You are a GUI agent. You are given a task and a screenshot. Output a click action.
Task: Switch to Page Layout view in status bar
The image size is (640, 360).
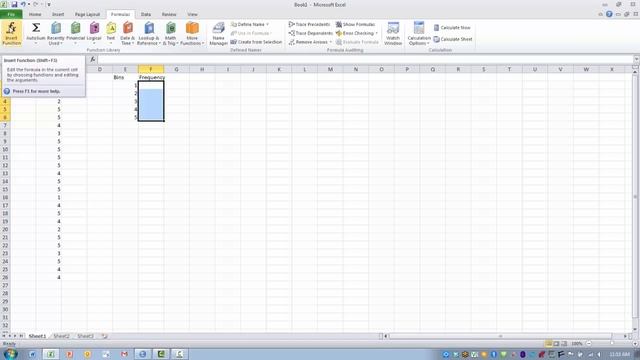(556, 344)
